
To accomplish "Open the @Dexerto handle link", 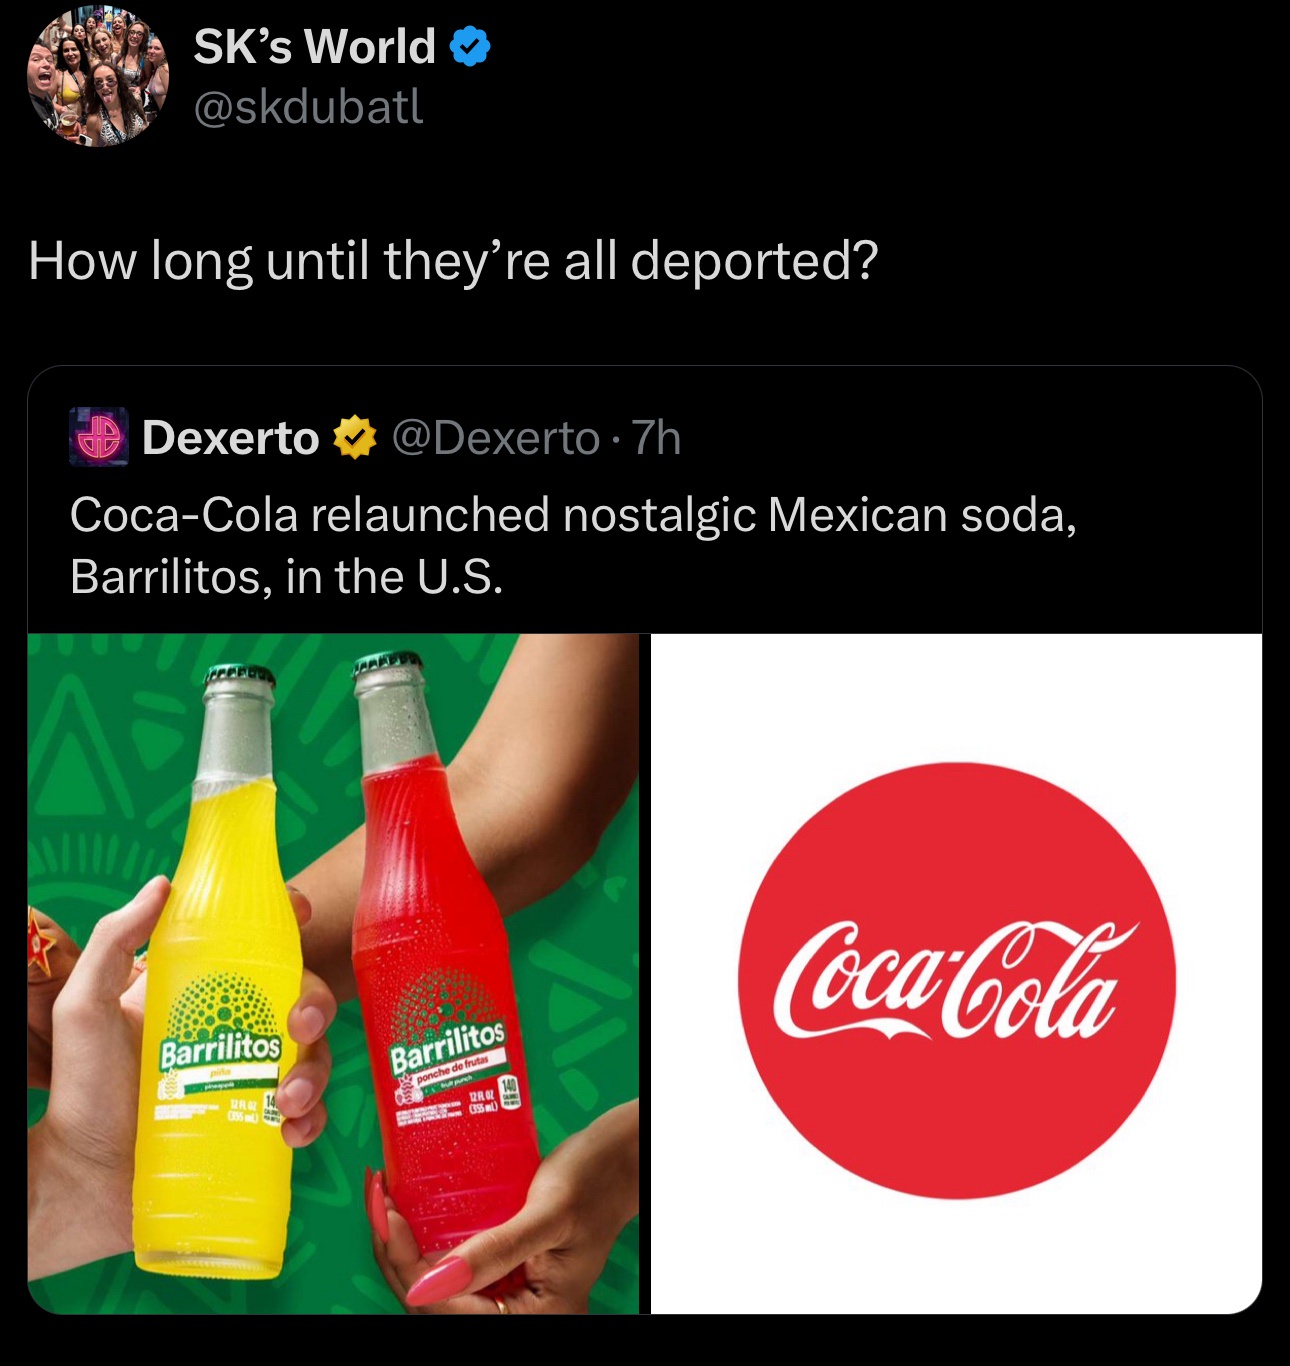I will tap(495, 438).
